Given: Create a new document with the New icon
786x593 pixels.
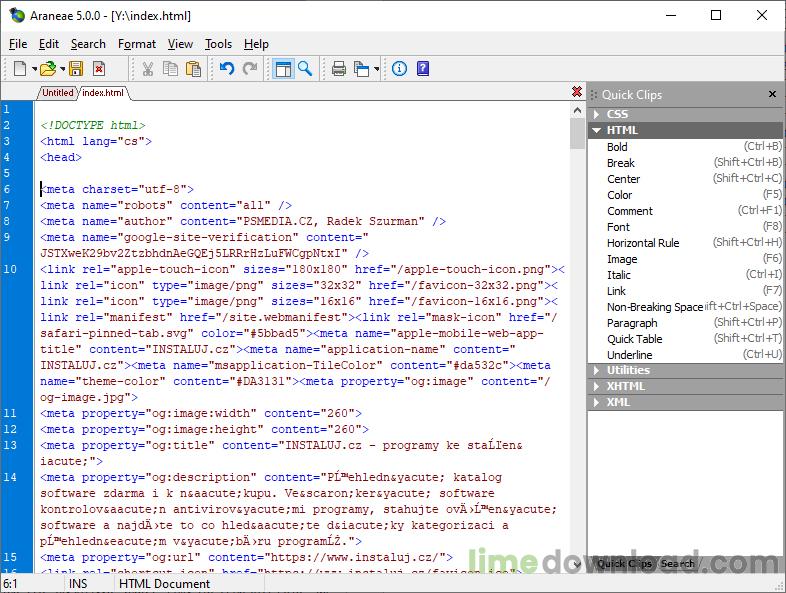Looking at the screenshot, I should (20, 69).
